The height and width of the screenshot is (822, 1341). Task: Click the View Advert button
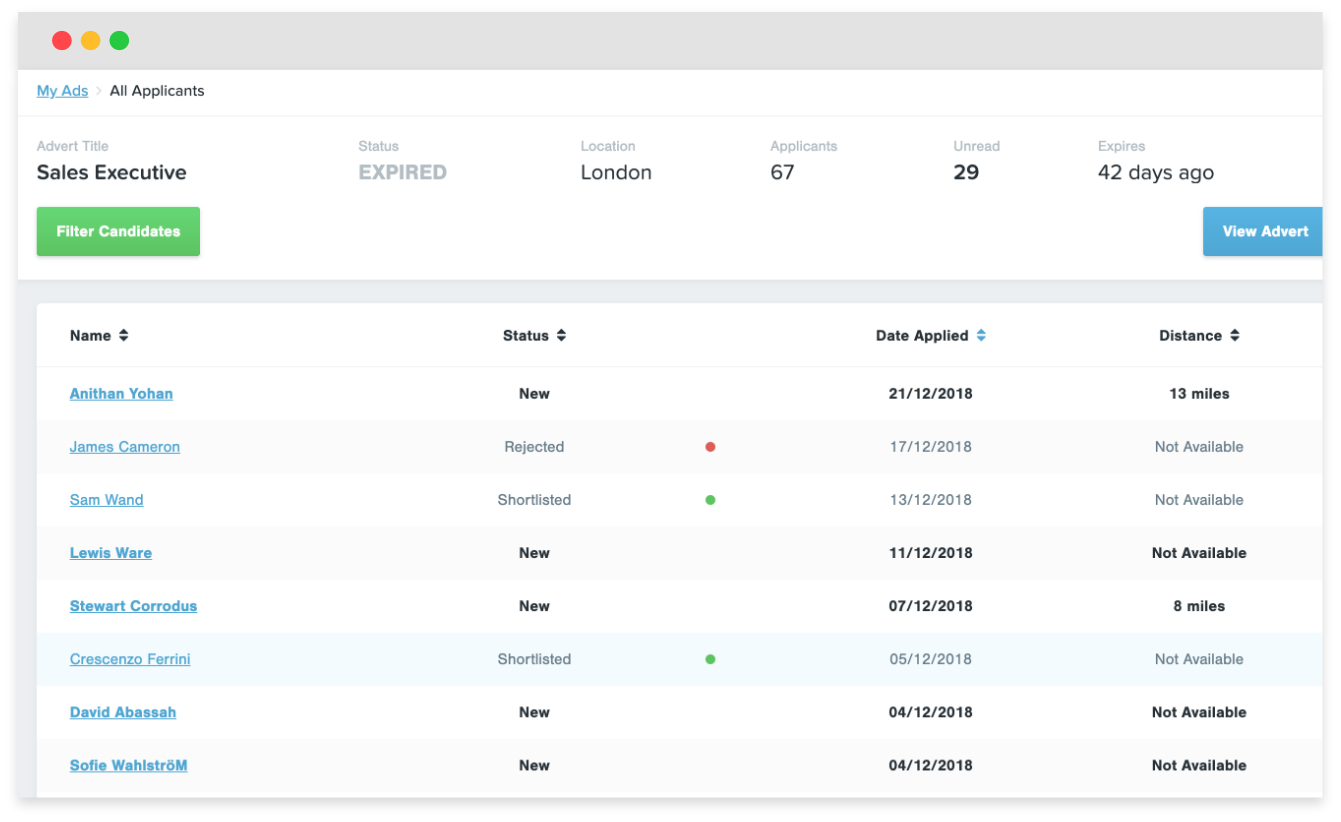coord(1264,231)
